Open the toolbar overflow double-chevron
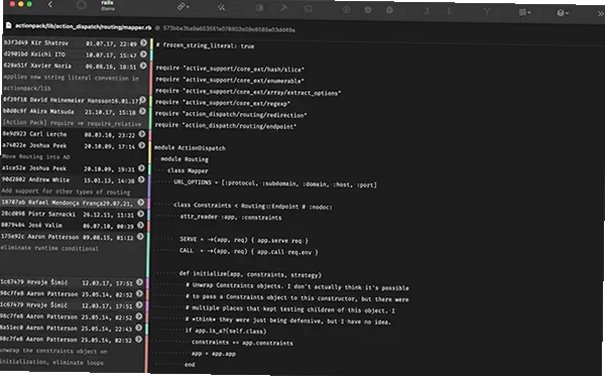 point(600,14)
